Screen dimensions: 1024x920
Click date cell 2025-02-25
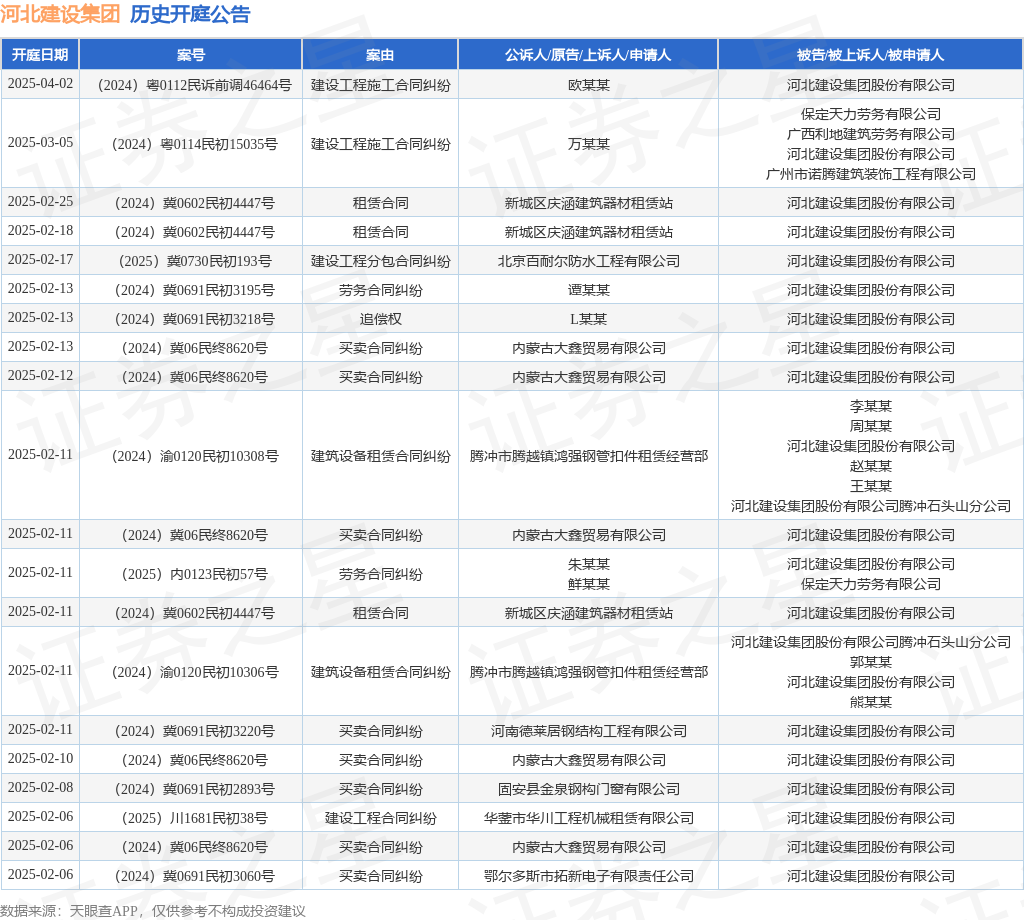40,202
